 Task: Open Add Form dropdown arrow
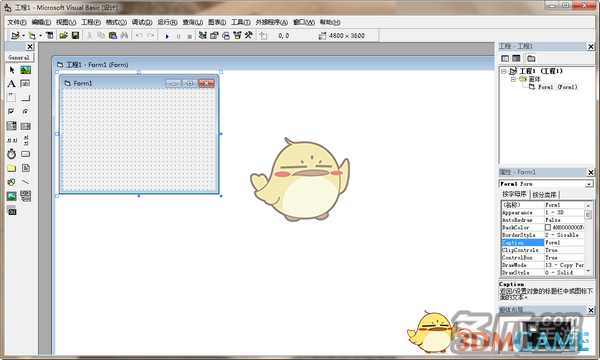click(40, 36)
